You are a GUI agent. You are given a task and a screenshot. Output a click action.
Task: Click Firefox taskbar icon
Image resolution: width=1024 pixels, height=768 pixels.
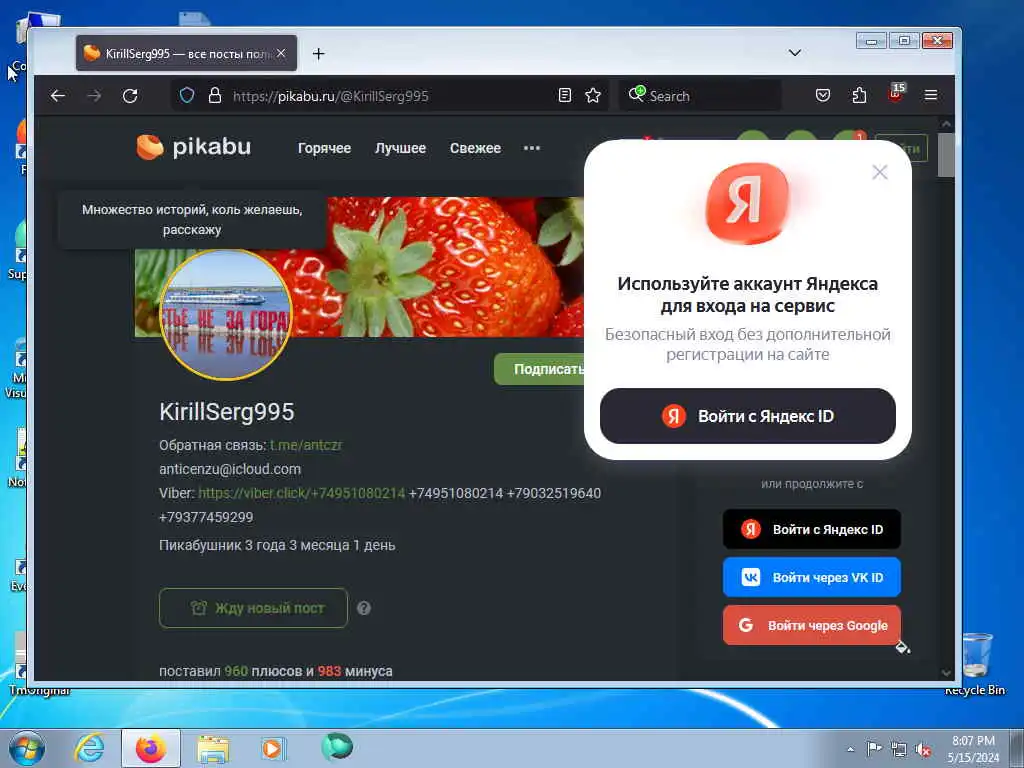point(151,748)
